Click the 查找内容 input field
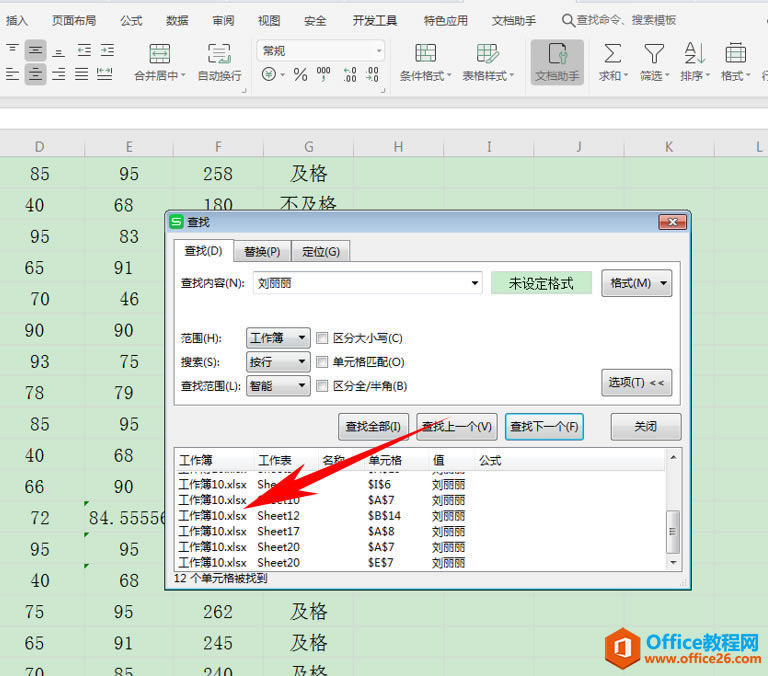The width and height of the screenshot is (768, 676). 367,283
